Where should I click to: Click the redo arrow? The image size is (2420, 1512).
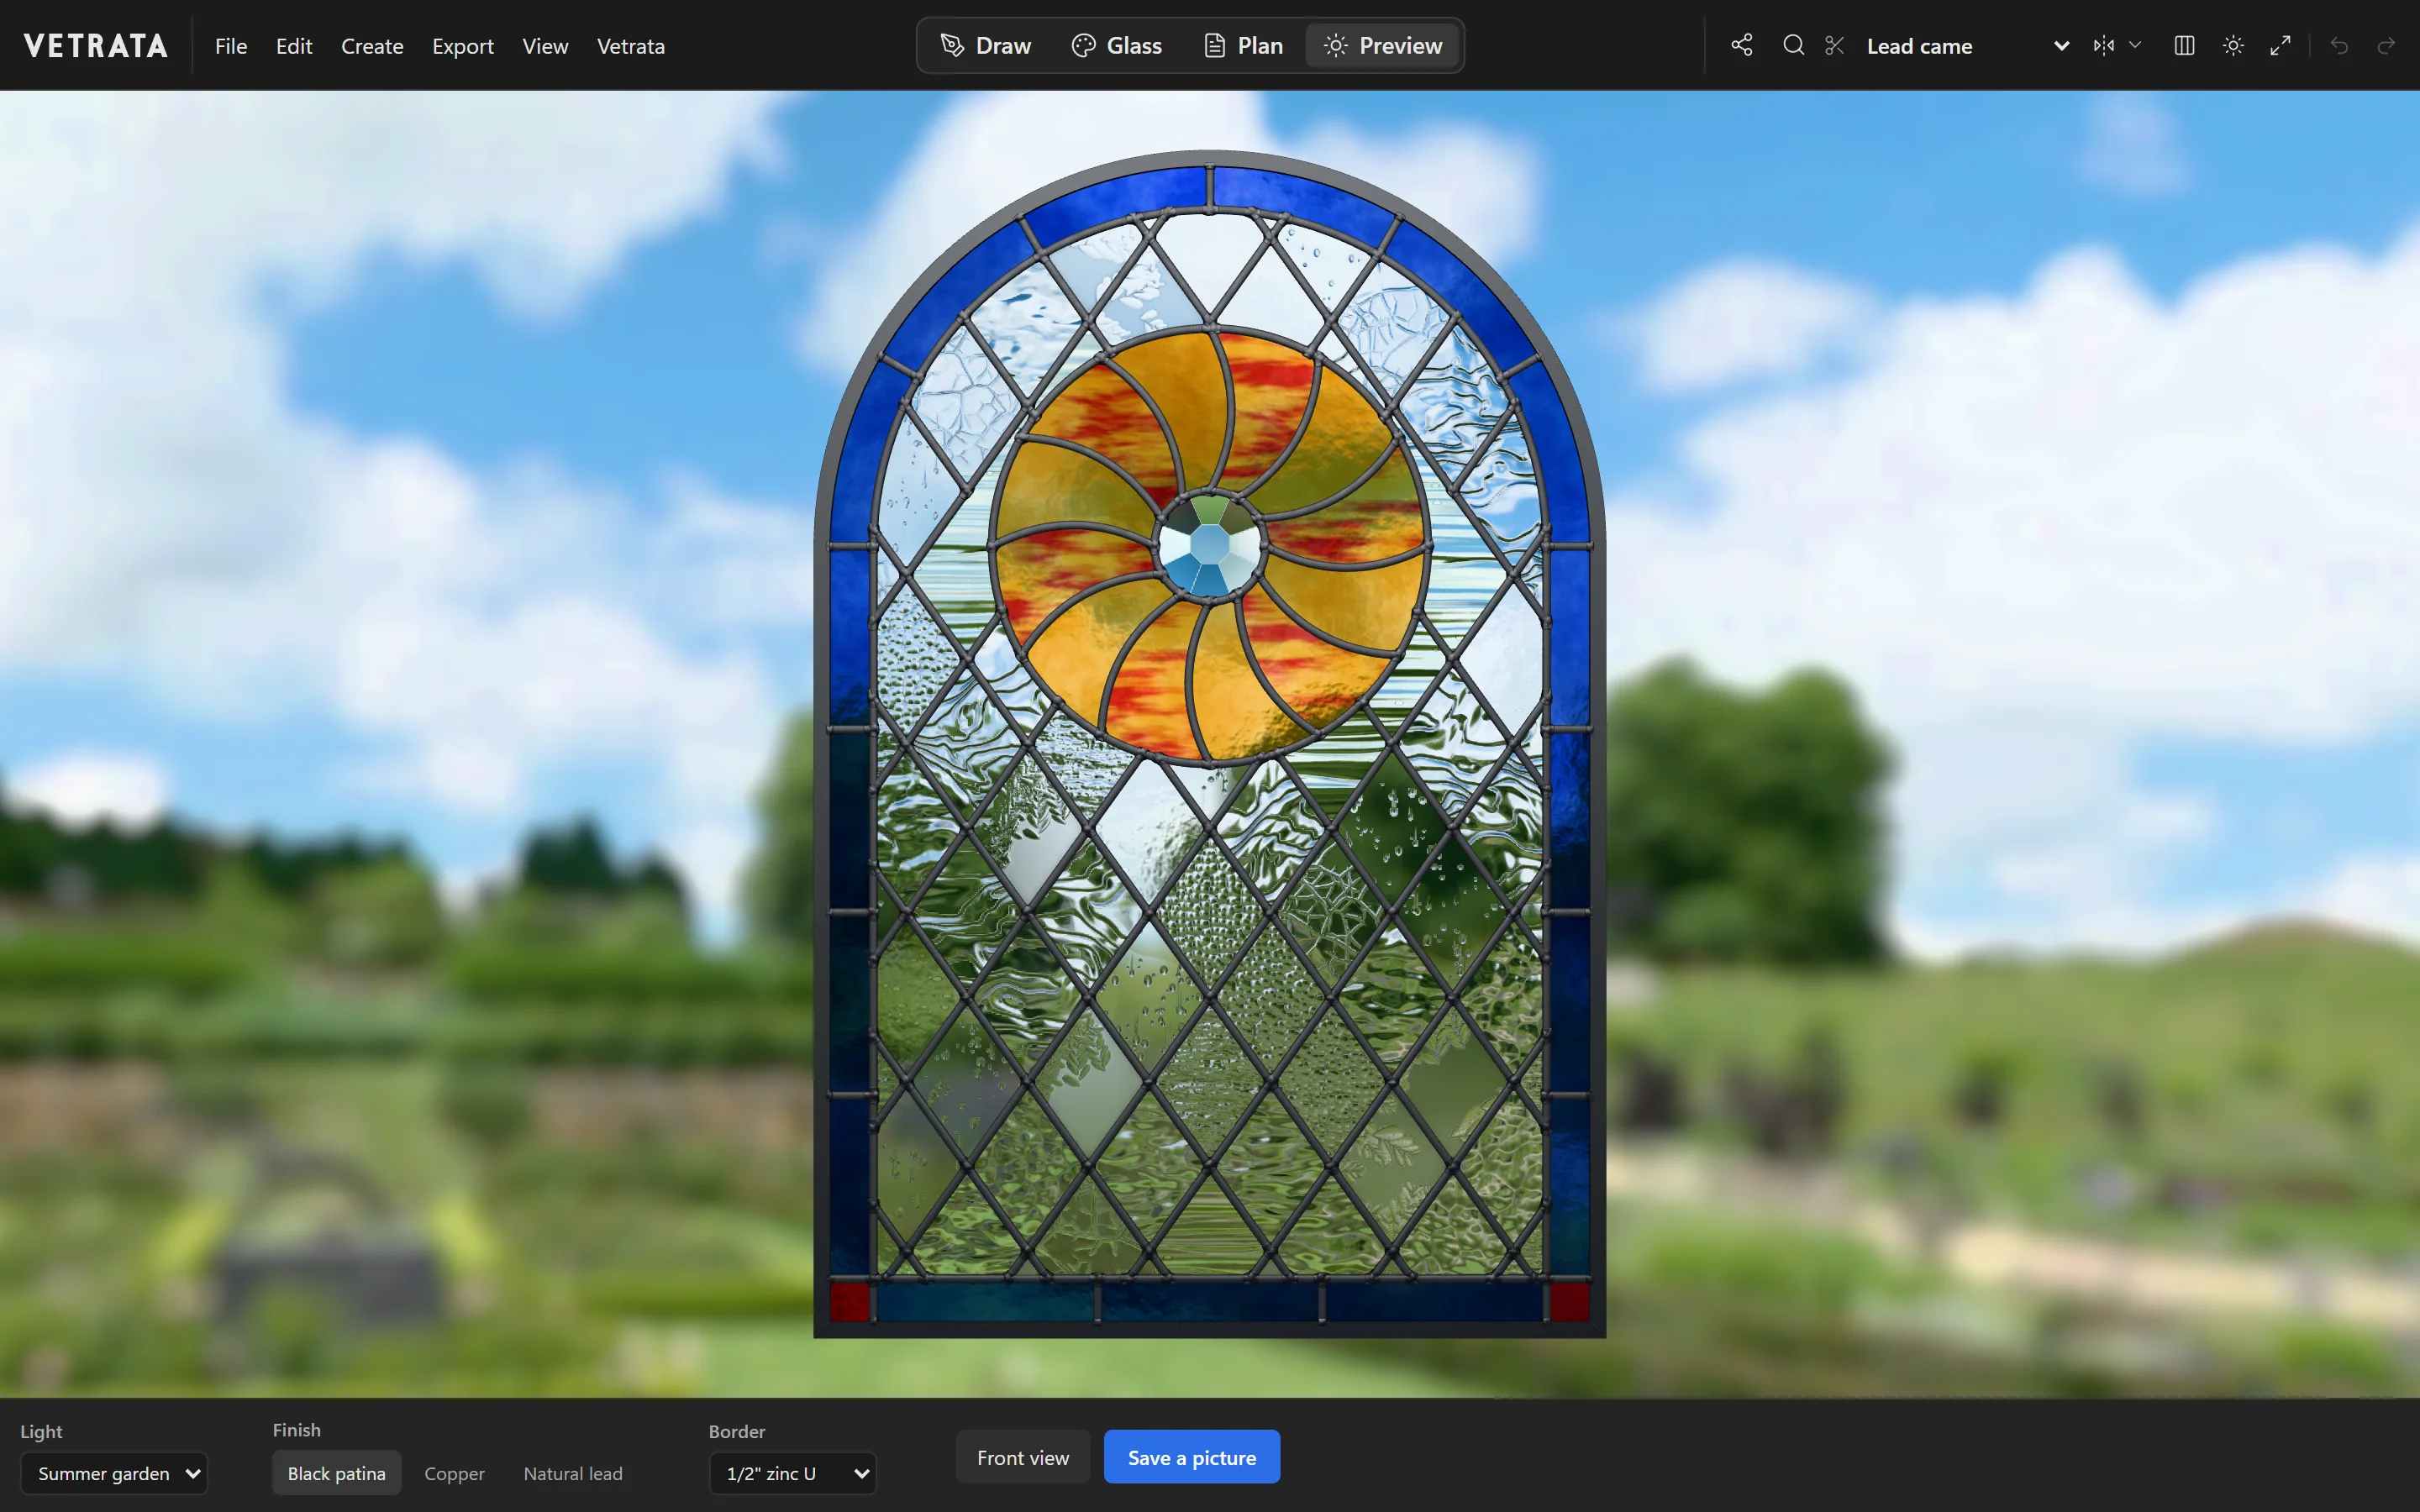2386,46
